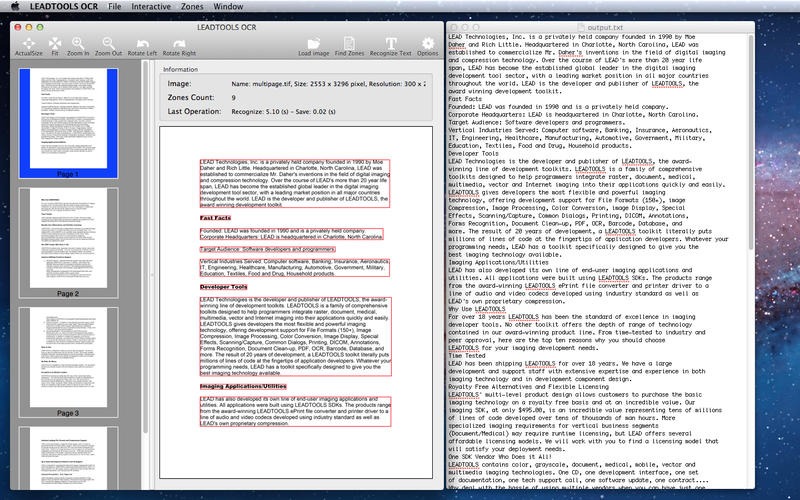Image resolution: width=800 pixels, height=500 pixels.
Task: Click the LEADTOOLS OCR window title text
Action: point(227,27)
